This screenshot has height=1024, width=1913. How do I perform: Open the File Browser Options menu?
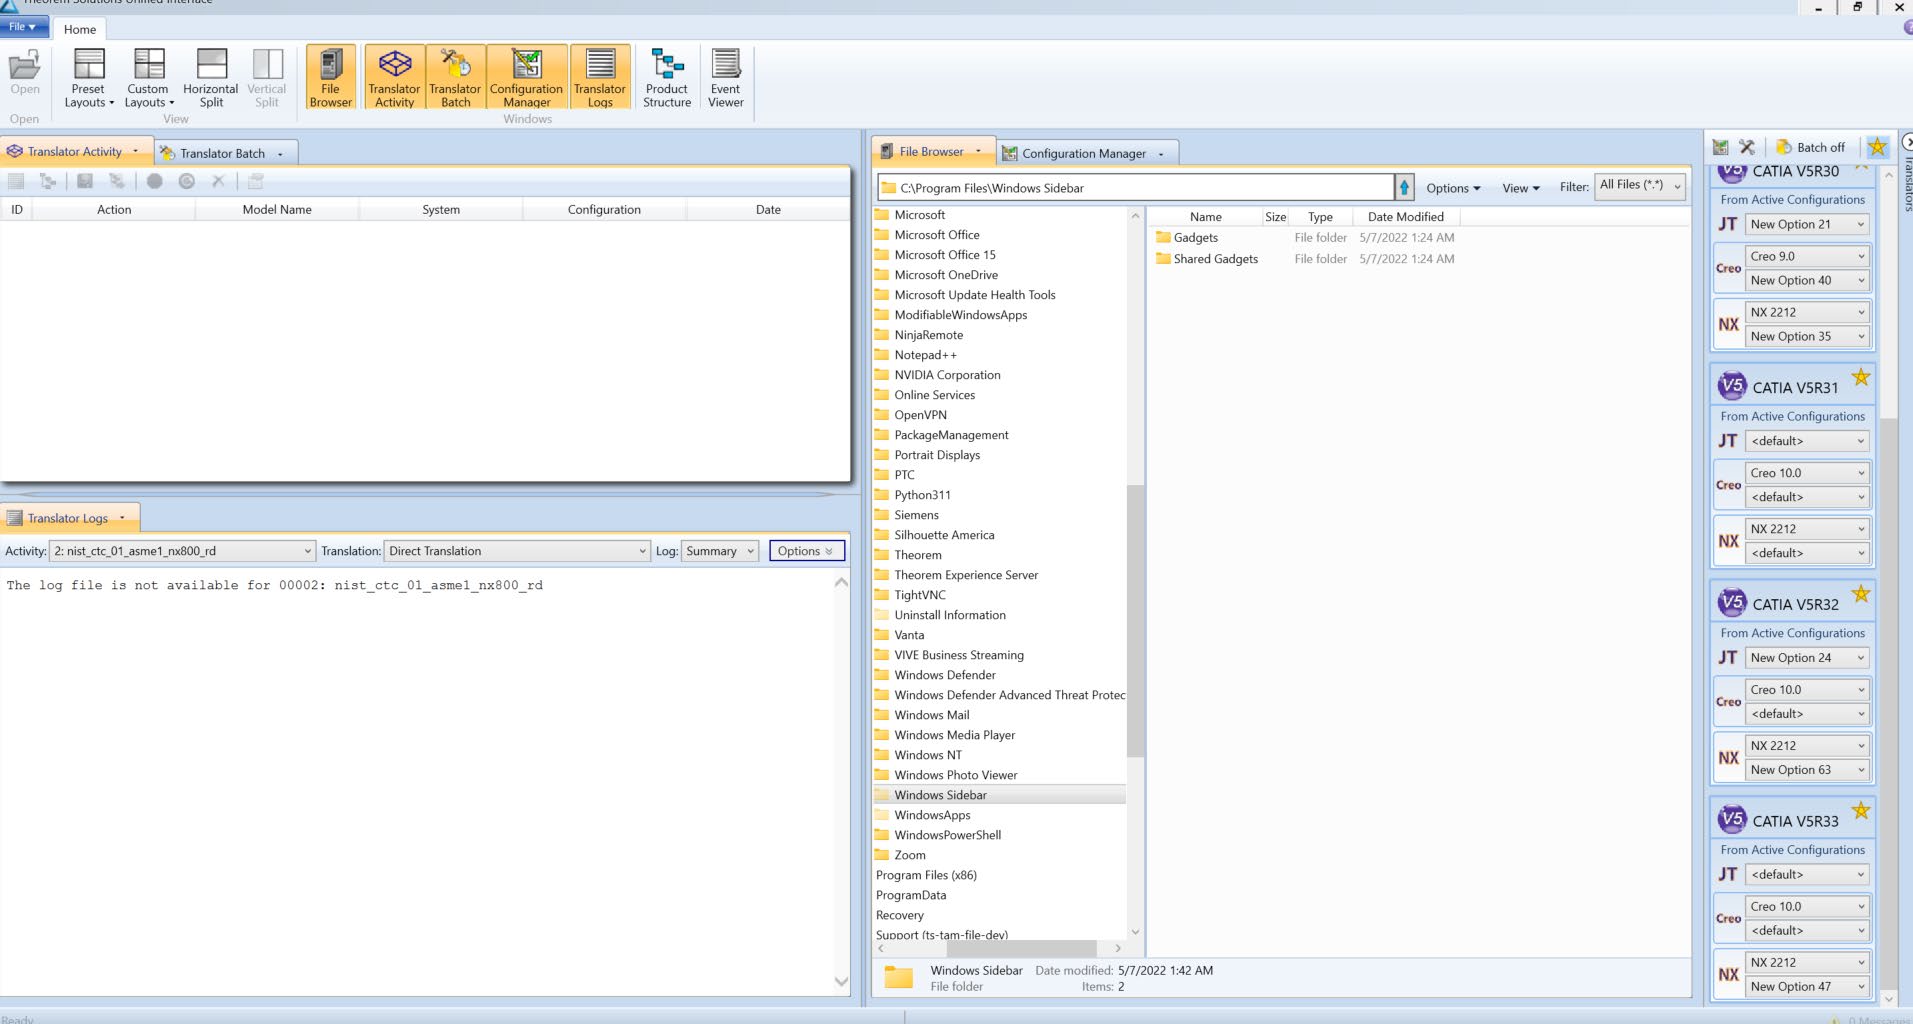(1453, 188)
